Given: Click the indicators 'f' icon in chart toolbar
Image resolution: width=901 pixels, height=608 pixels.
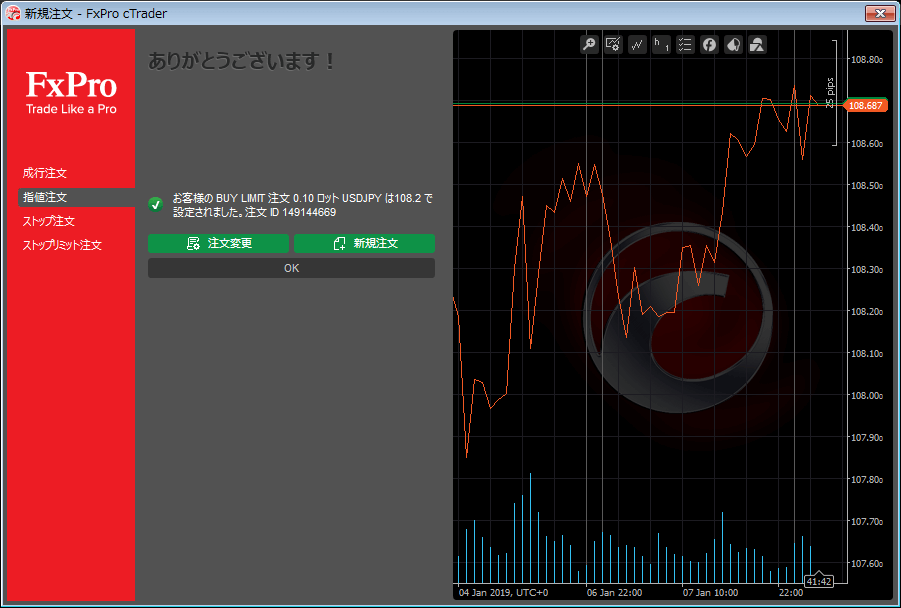Looking at the screenshot, I should [x=709, y=44].
